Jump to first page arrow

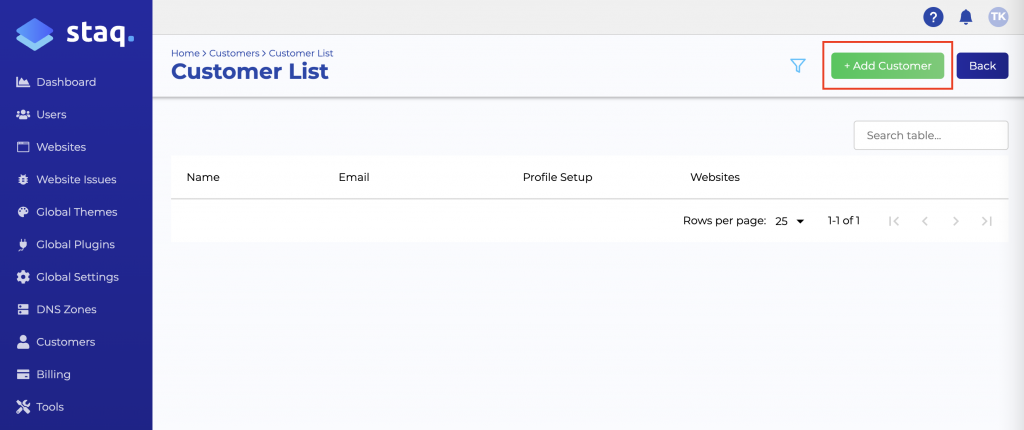coord(894,221)
